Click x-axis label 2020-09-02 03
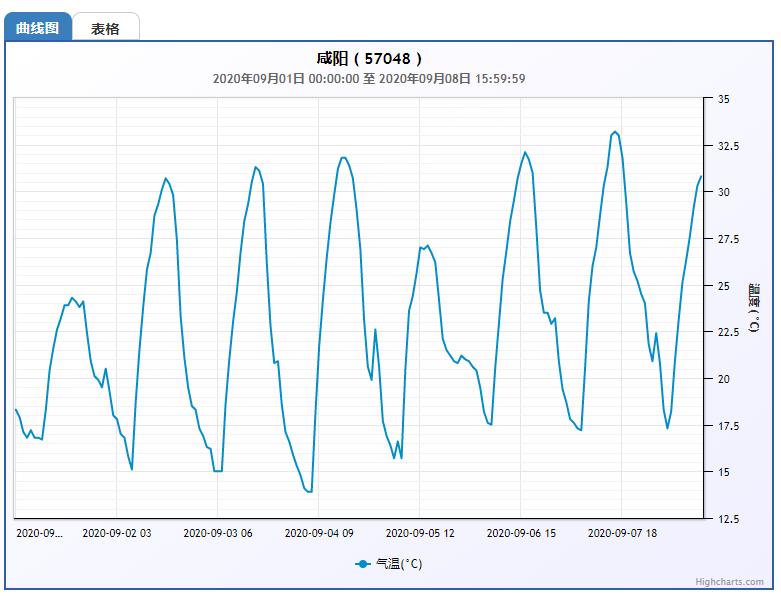781x596 pixels. coord(117,533)
